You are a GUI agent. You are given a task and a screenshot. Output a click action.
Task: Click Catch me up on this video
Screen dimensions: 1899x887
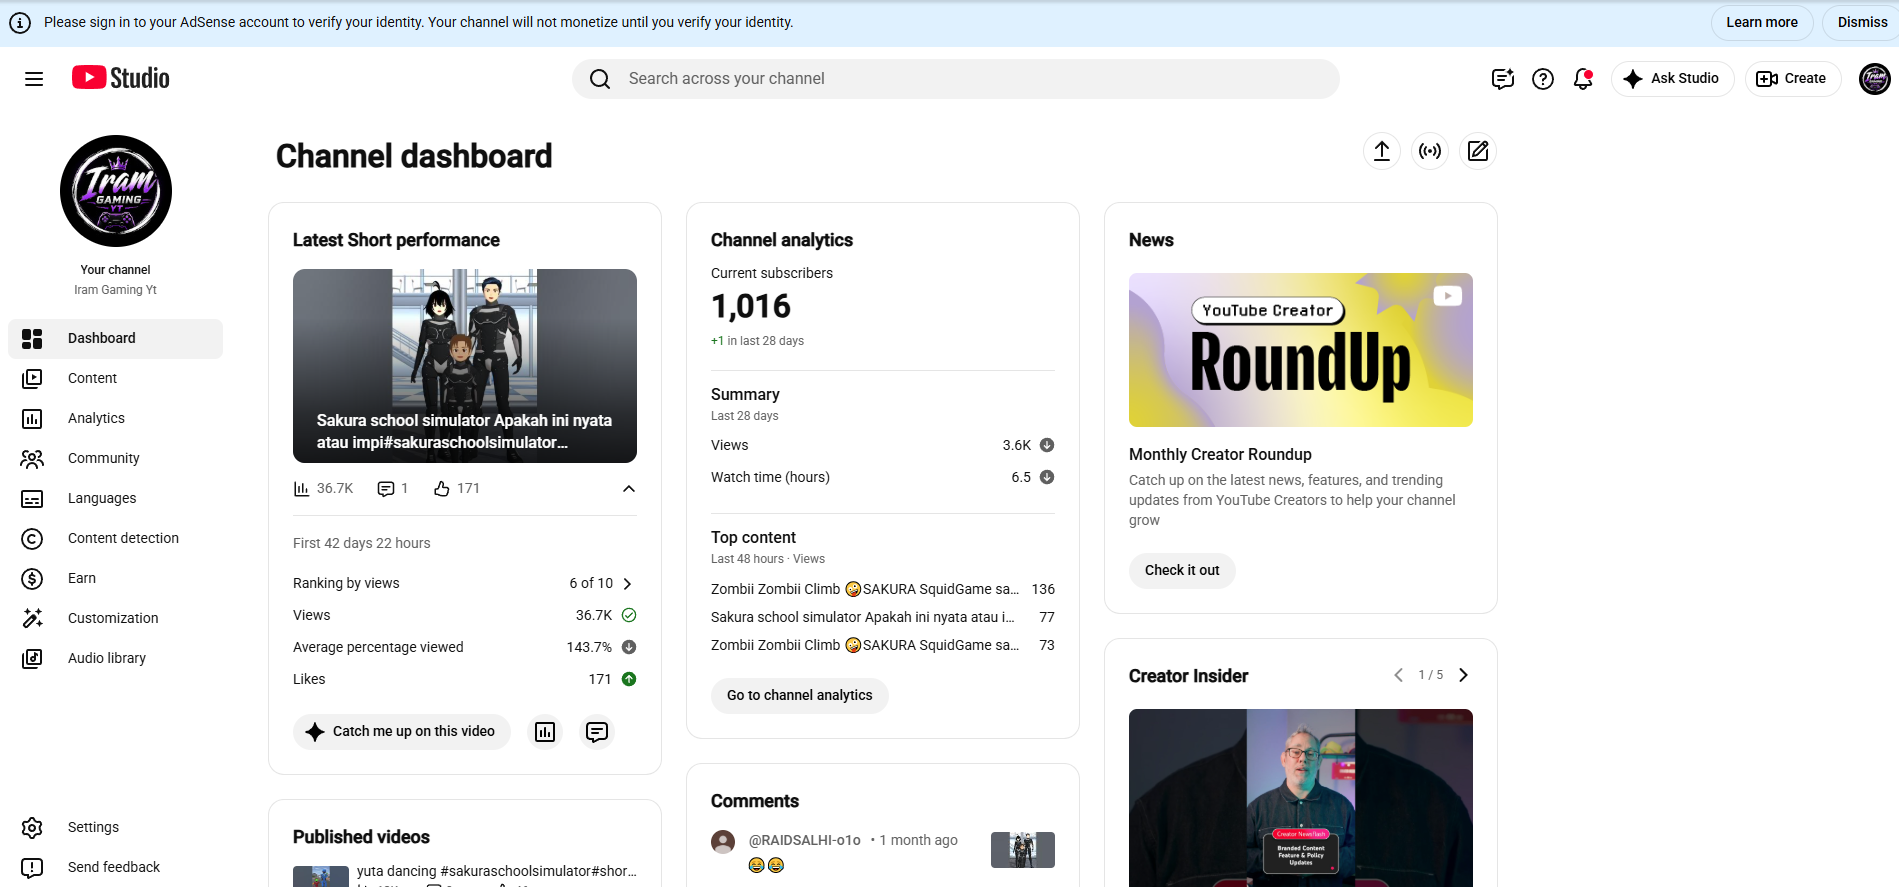(x=402, y=732)
